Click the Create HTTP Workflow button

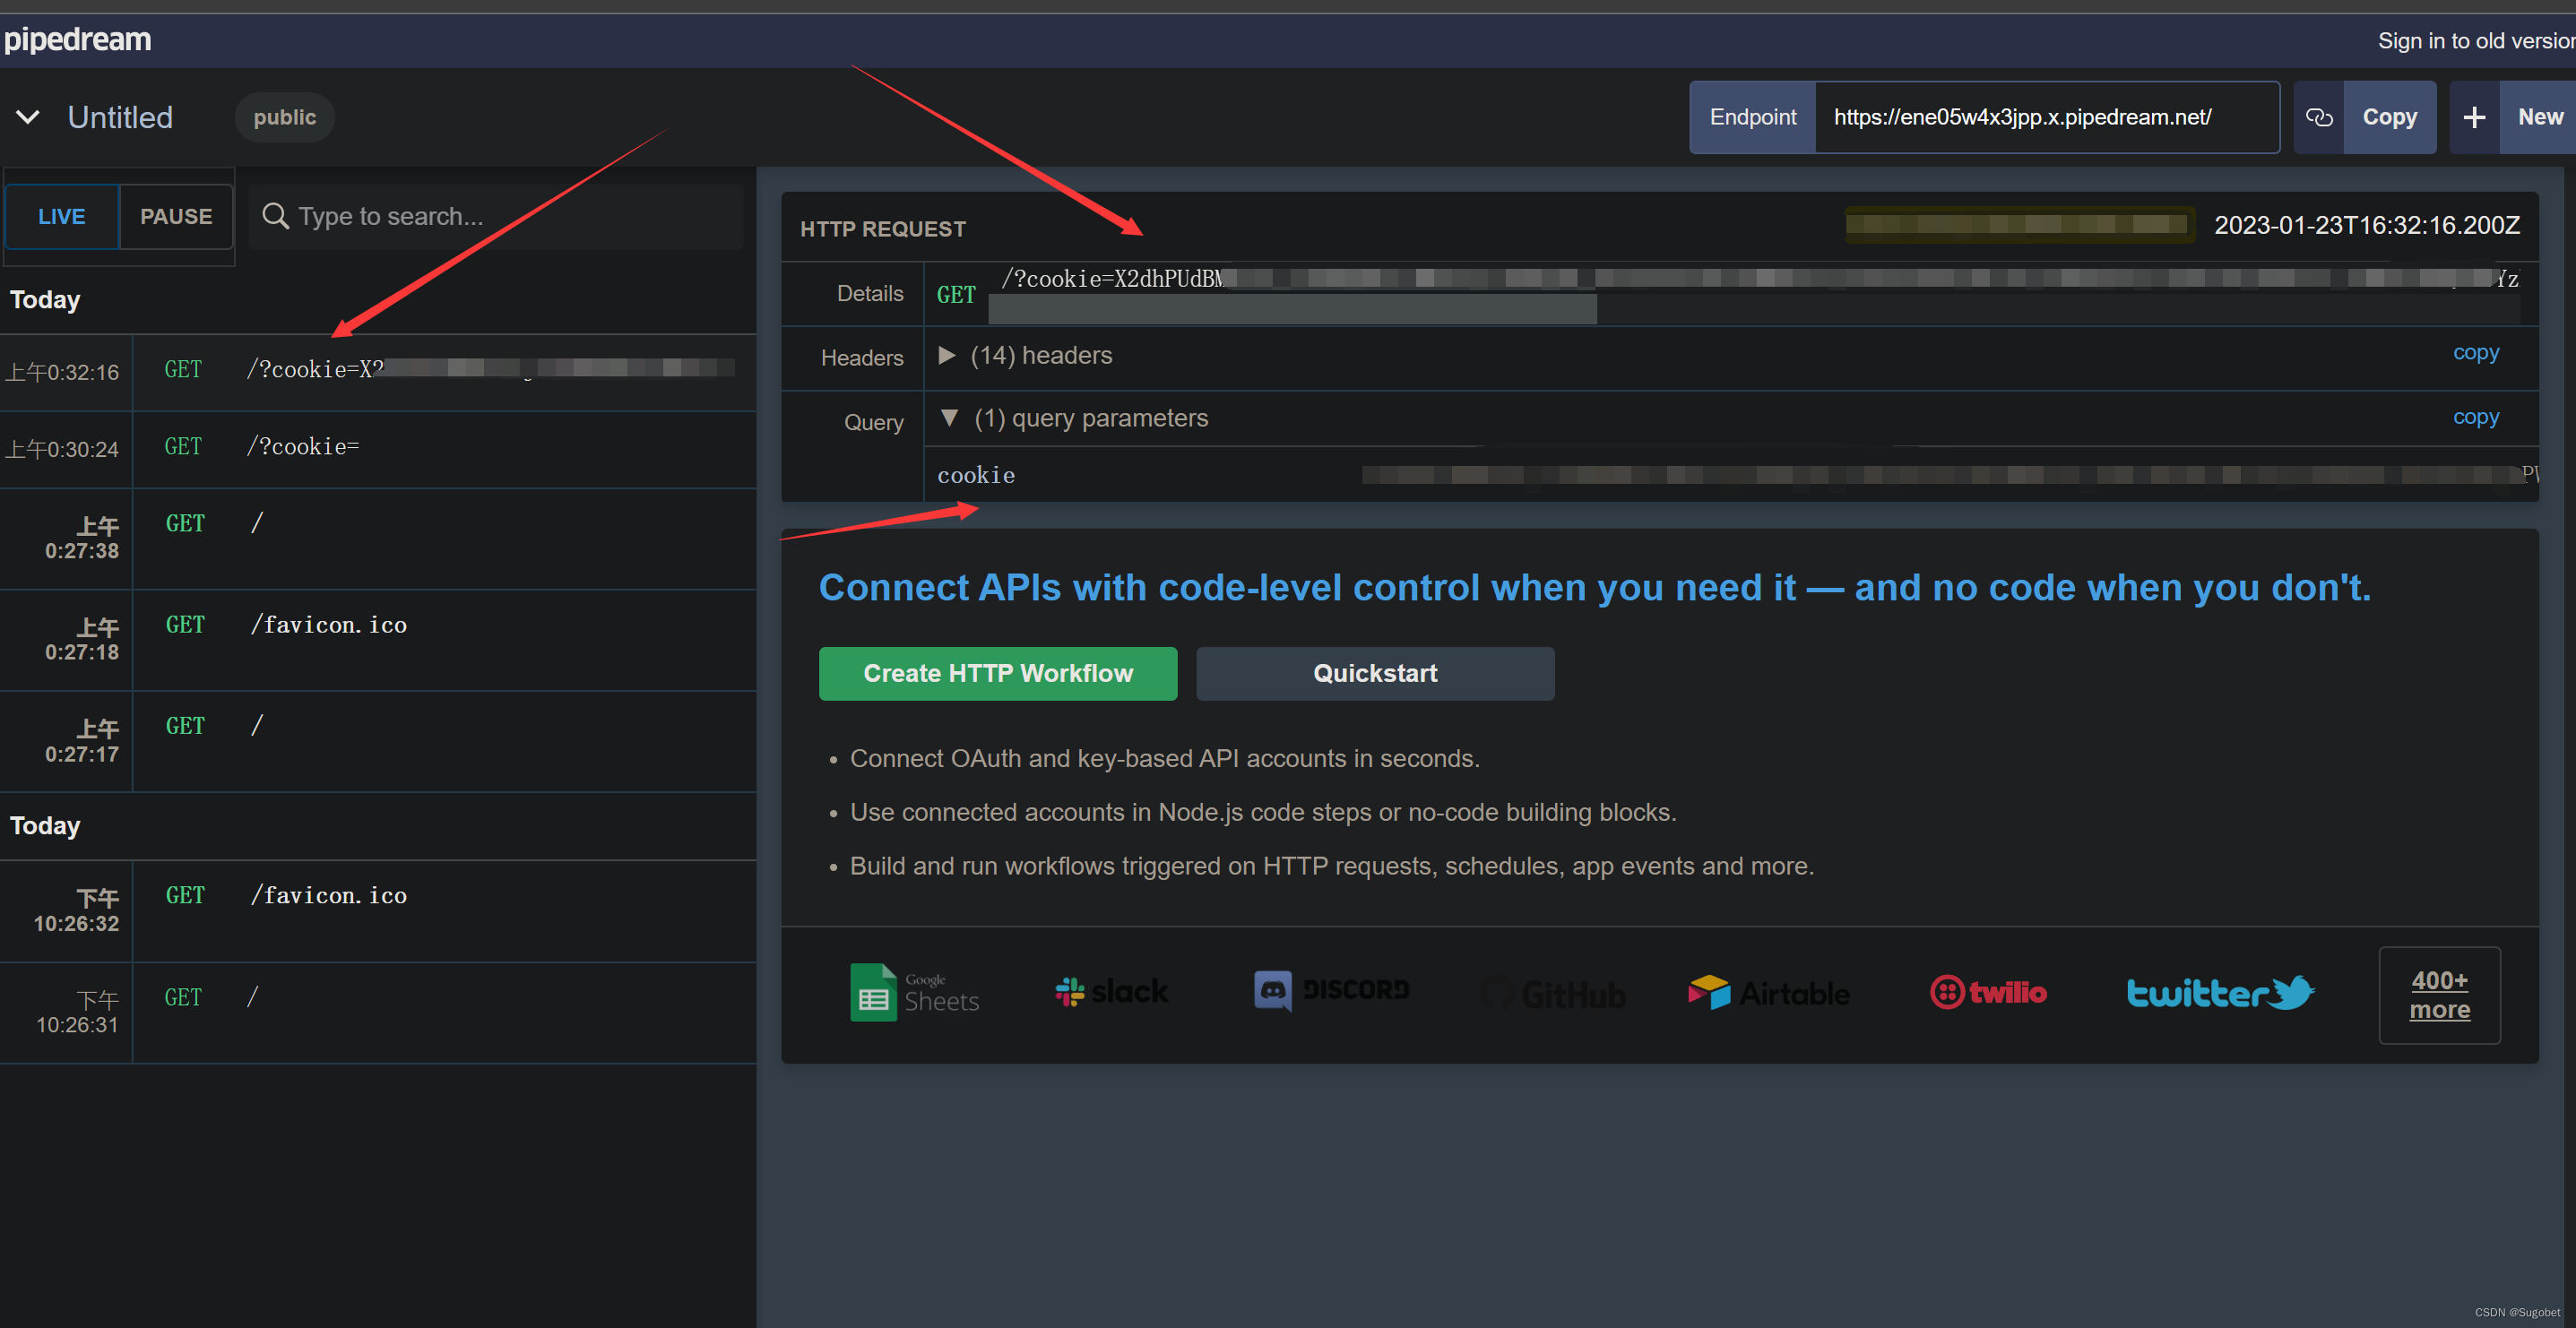[998, 673]
